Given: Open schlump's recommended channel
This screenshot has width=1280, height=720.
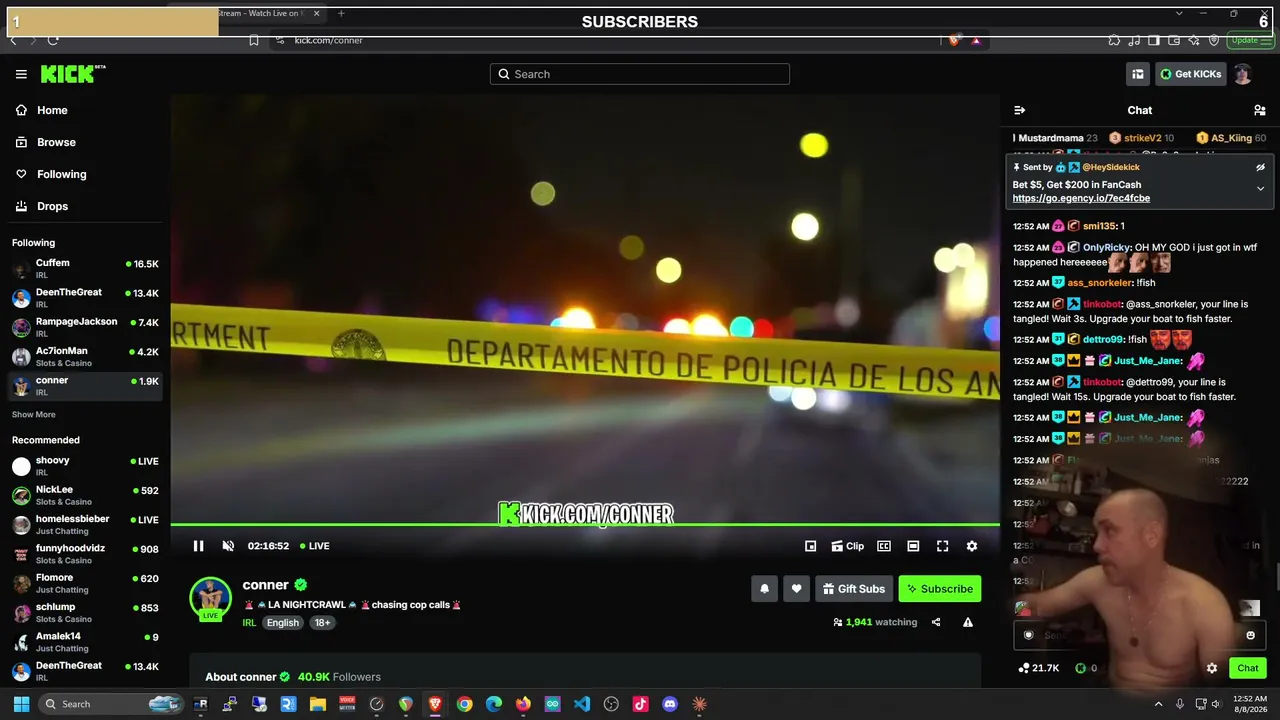Looking at the screenshot, I should pos(85,612).
